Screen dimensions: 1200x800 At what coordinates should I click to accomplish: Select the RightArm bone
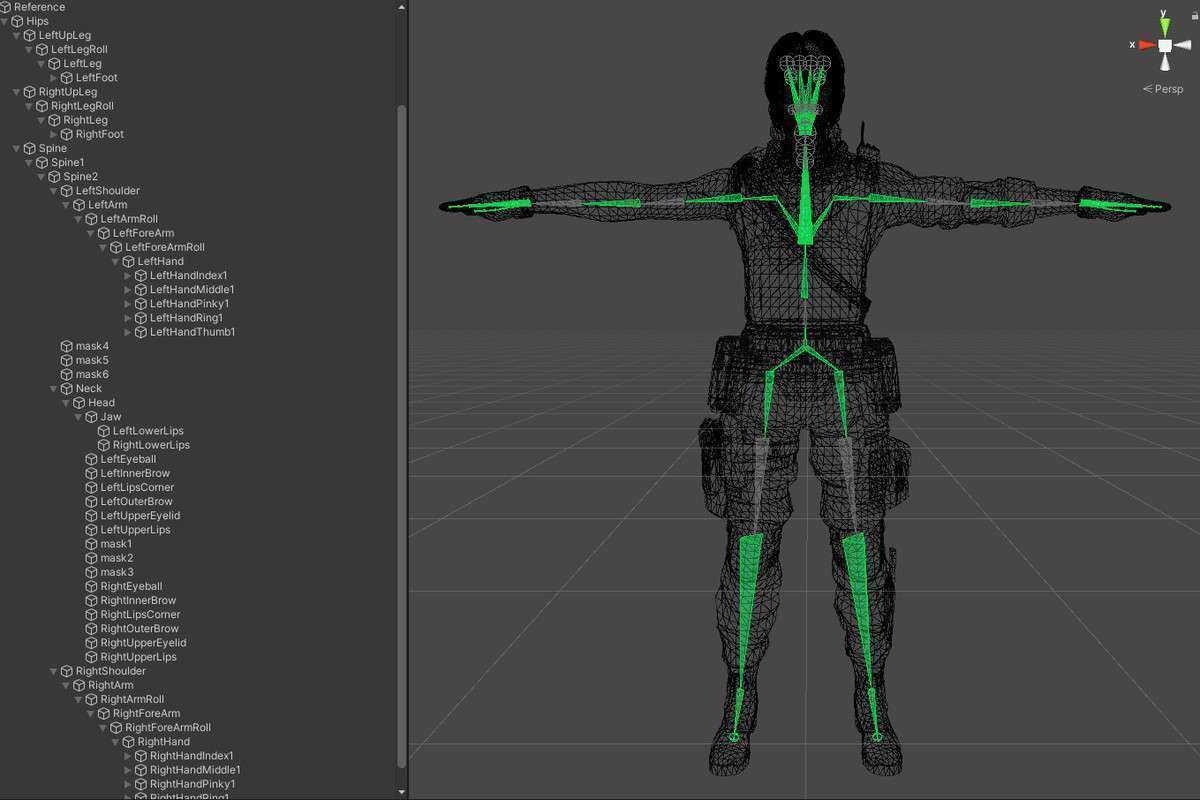[110, 685]
